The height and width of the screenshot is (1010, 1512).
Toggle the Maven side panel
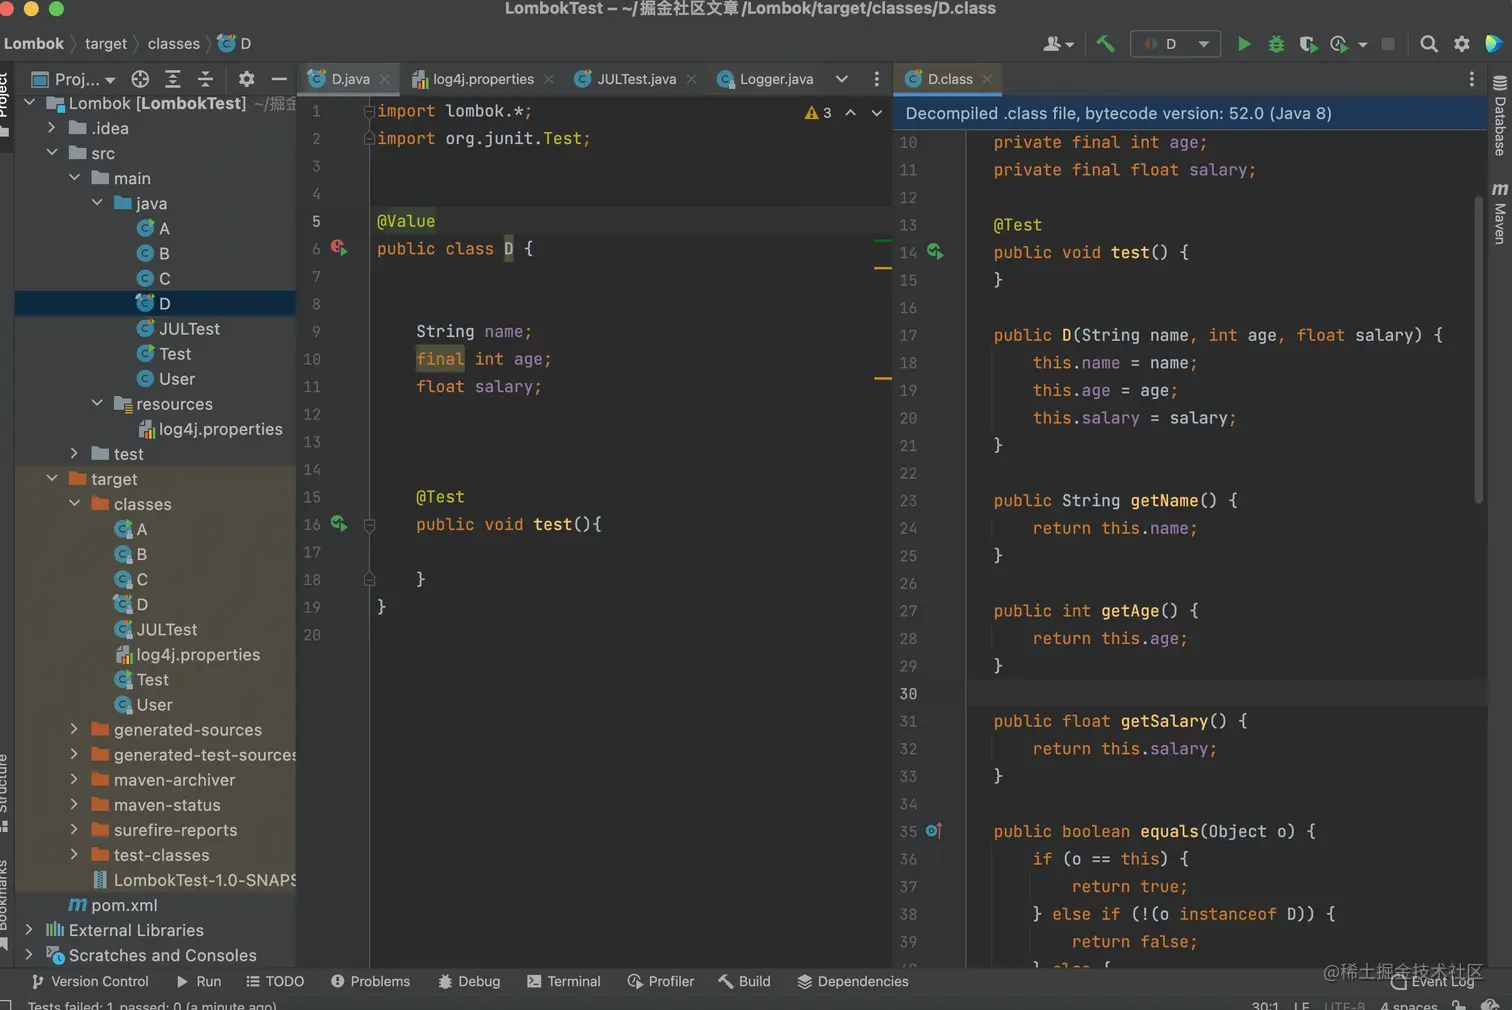click(1499, 213)
